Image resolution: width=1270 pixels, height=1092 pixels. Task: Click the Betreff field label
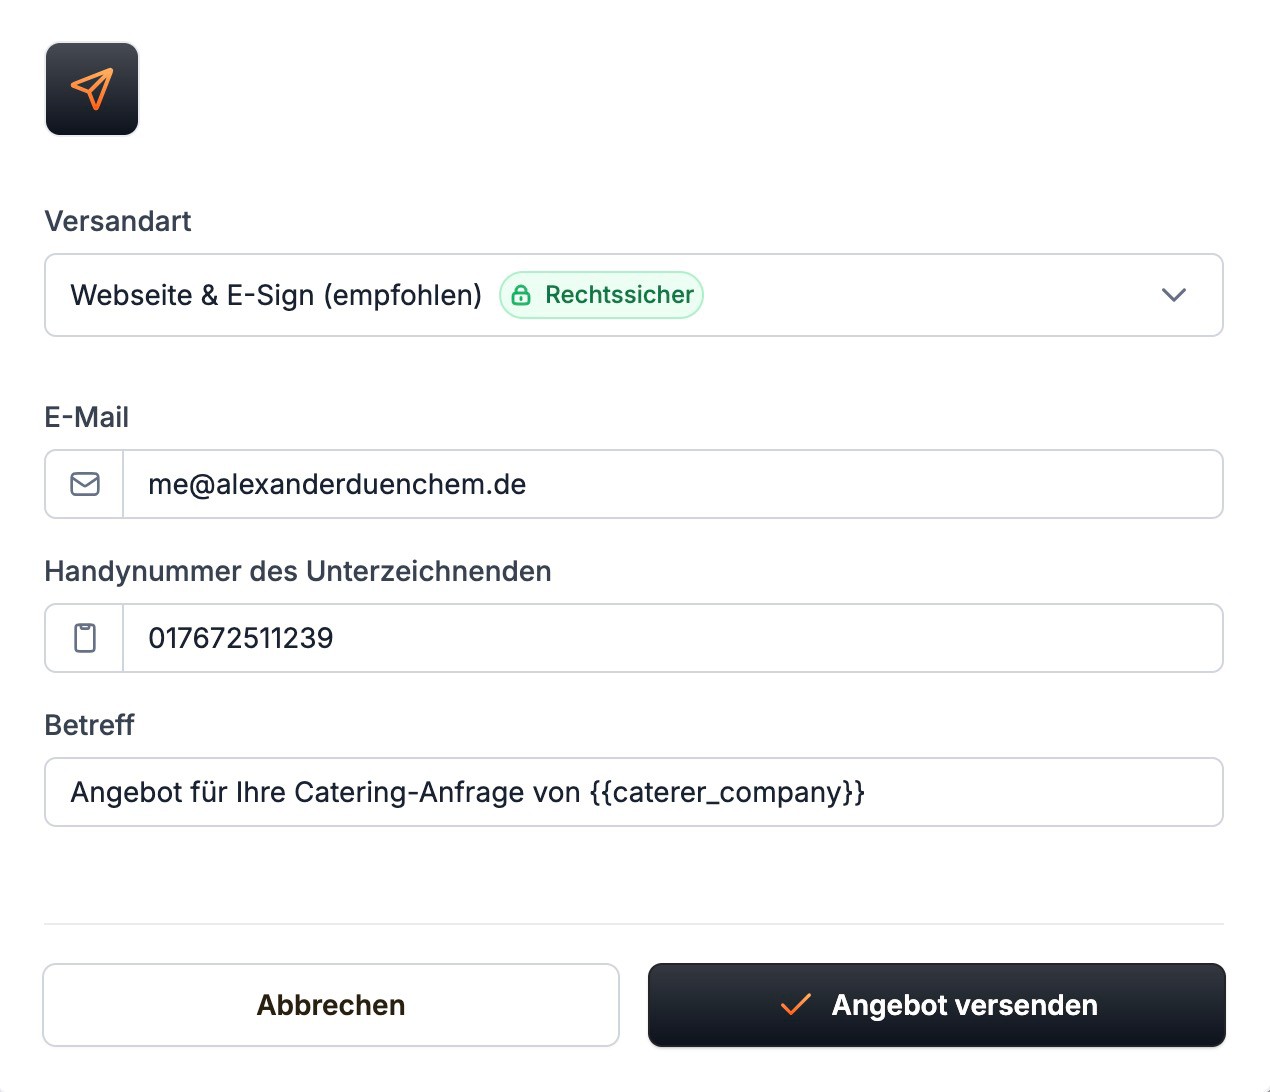coord(89,725)
